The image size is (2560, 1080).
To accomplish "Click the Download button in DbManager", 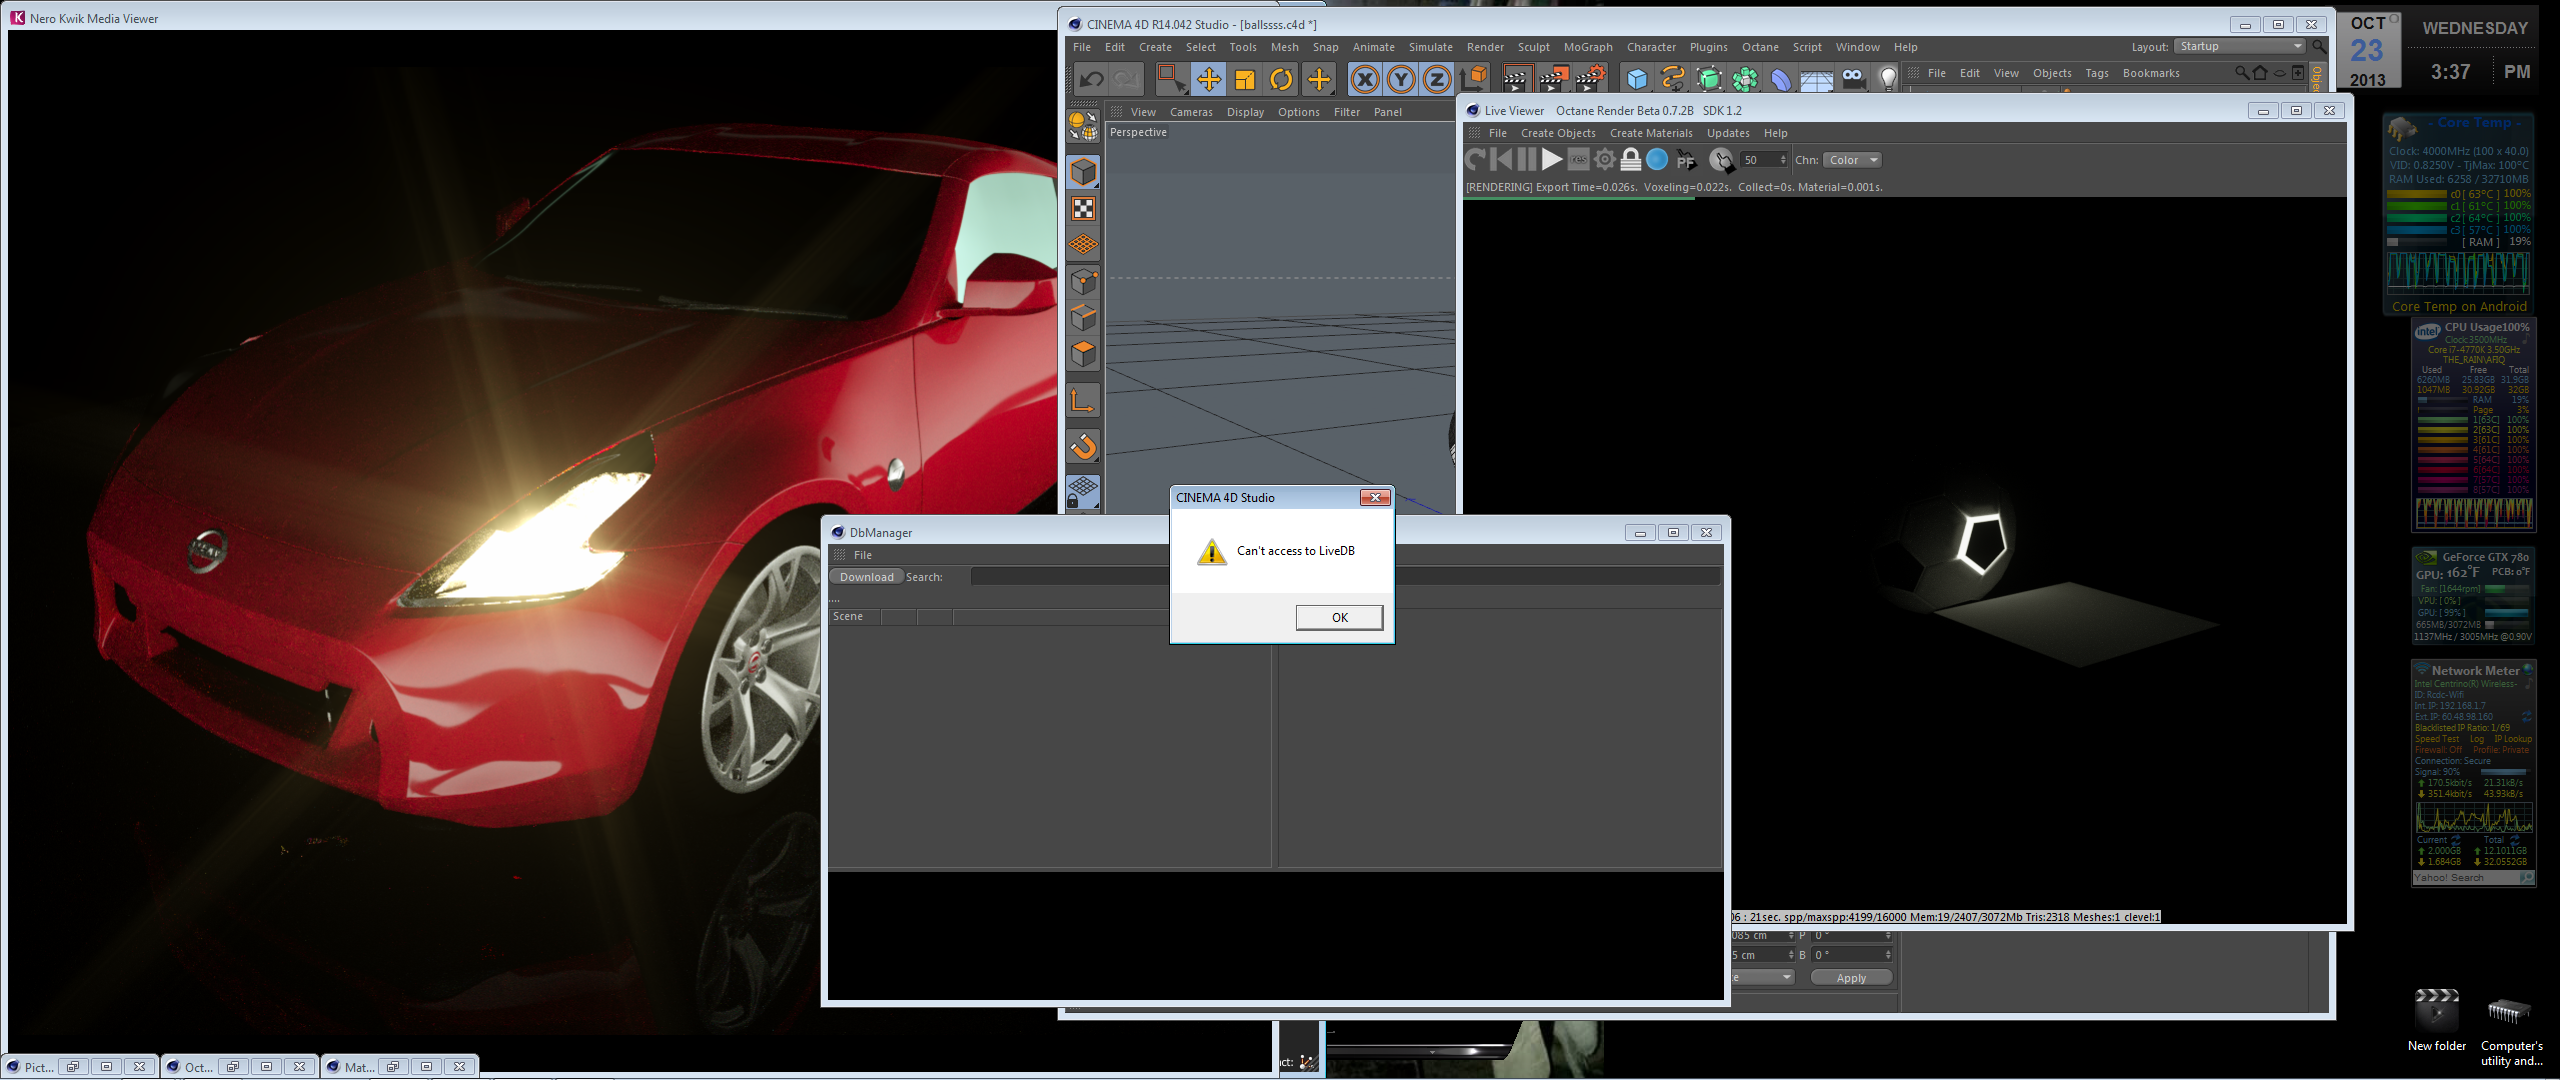I will (x=866, y=577).
